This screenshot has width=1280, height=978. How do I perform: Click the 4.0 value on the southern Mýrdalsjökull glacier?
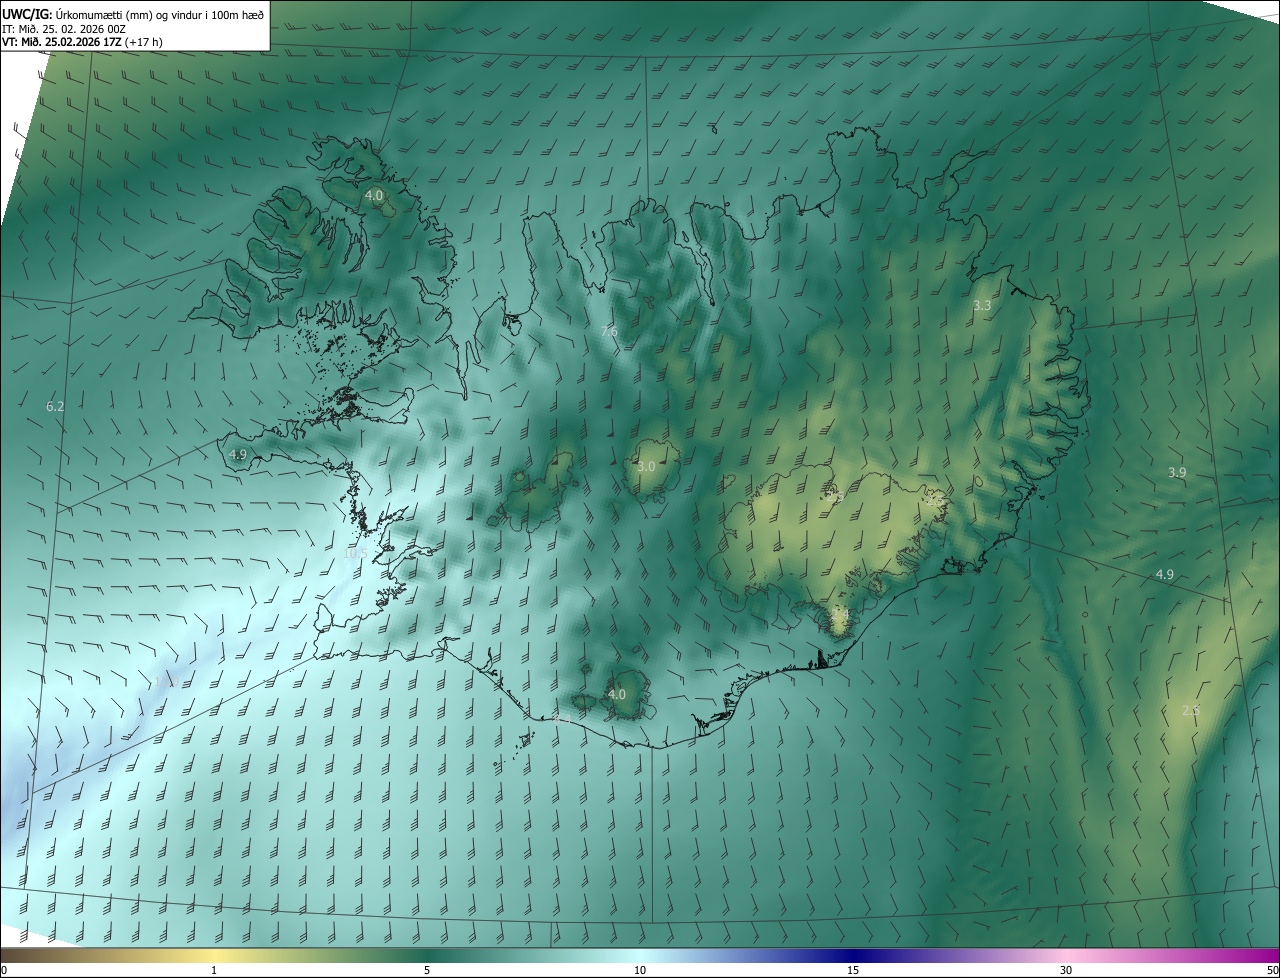click(617, 694)
